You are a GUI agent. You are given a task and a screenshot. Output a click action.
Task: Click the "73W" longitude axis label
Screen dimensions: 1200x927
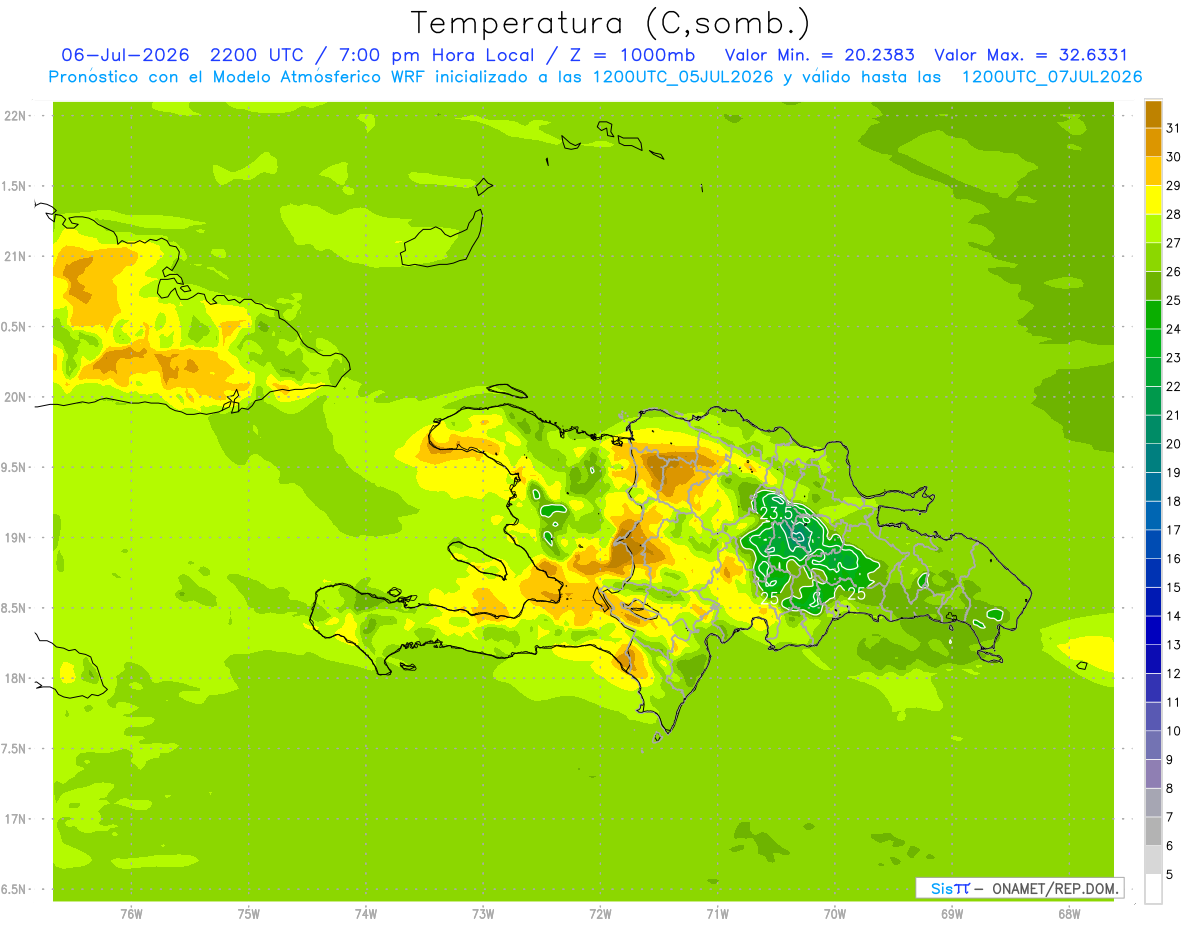483,913
